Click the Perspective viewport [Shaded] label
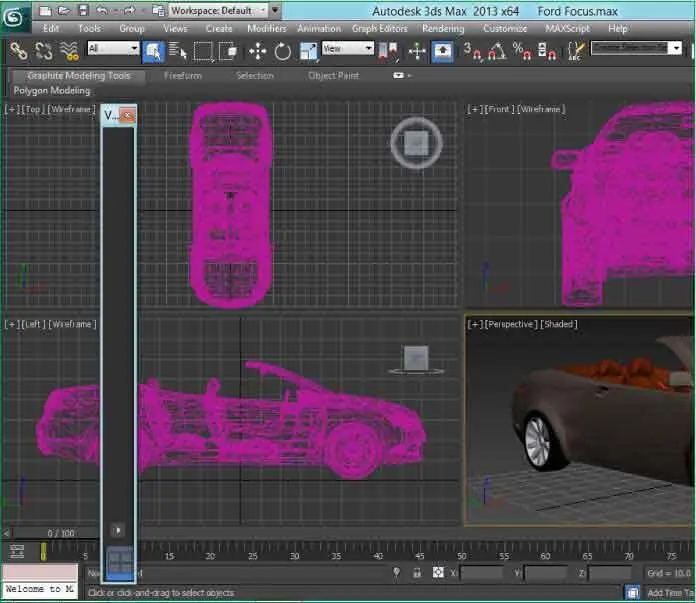696x603 pixels. (559, 324)
